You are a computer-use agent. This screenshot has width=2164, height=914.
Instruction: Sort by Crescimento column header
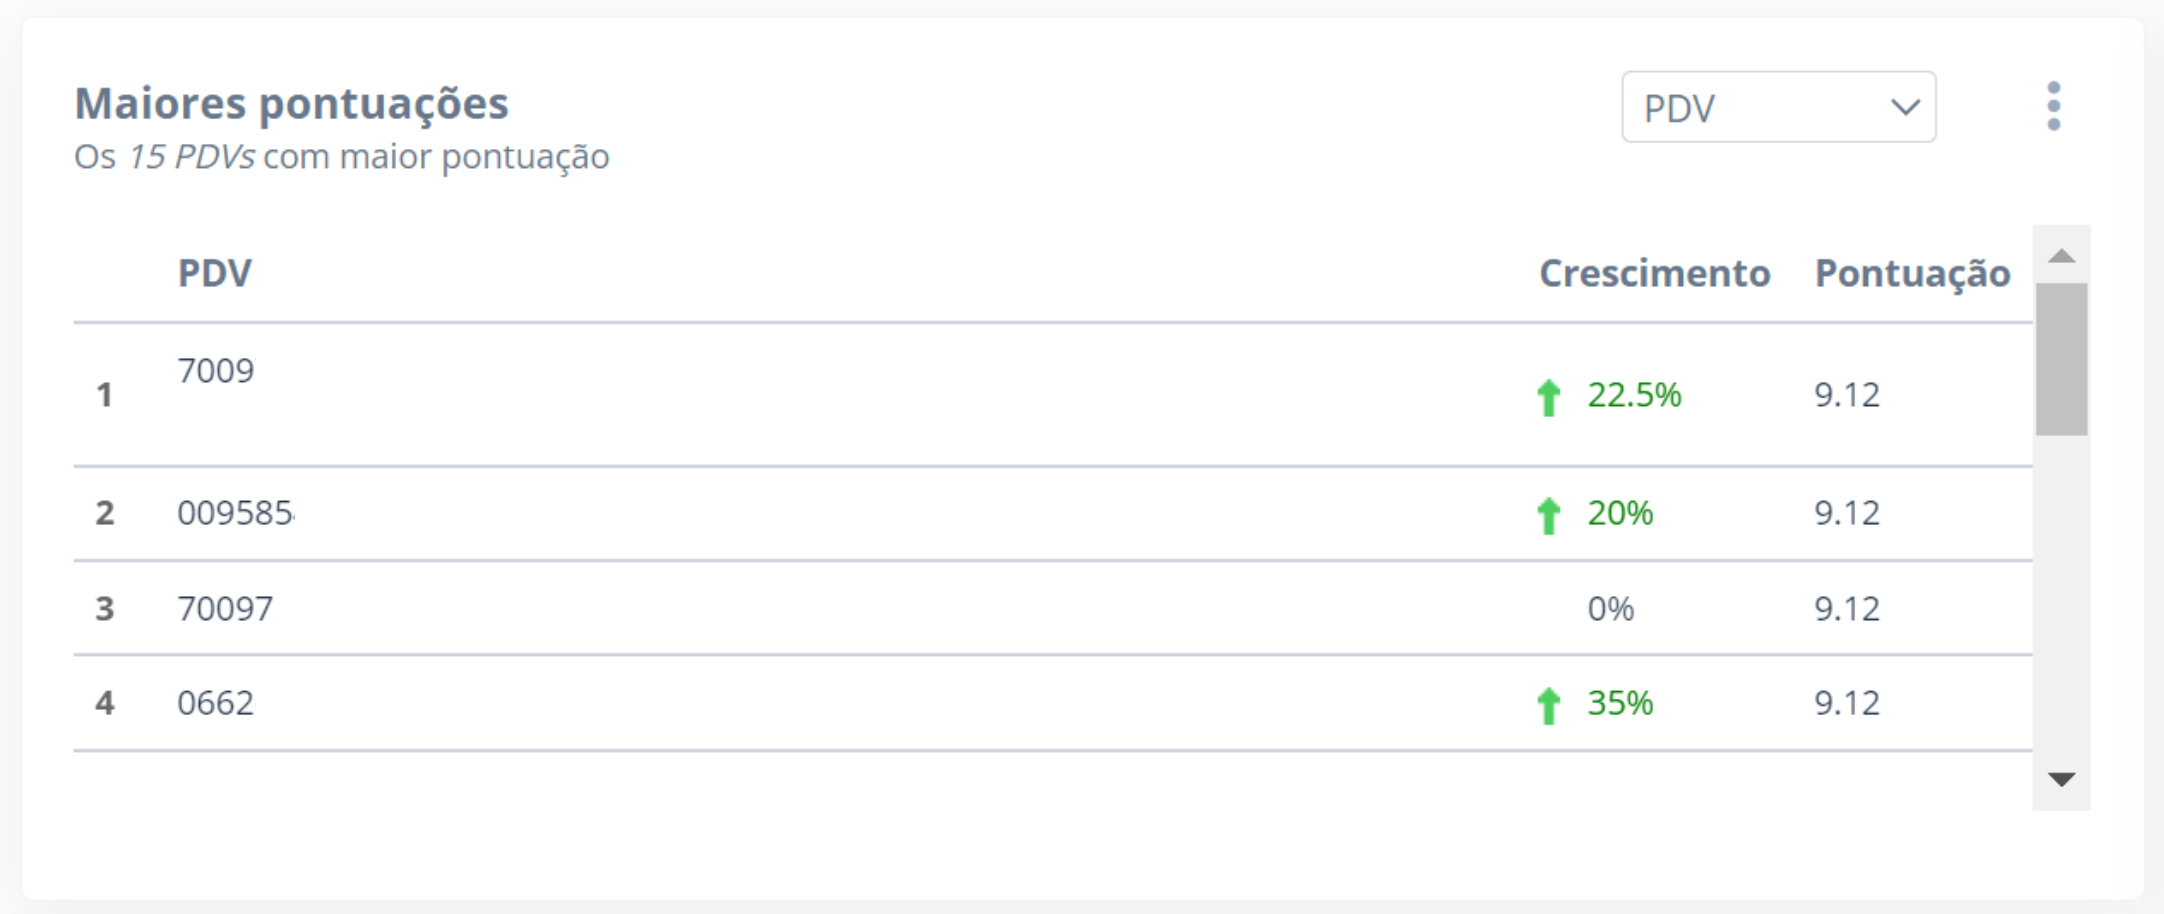(x=1654, y=273)
